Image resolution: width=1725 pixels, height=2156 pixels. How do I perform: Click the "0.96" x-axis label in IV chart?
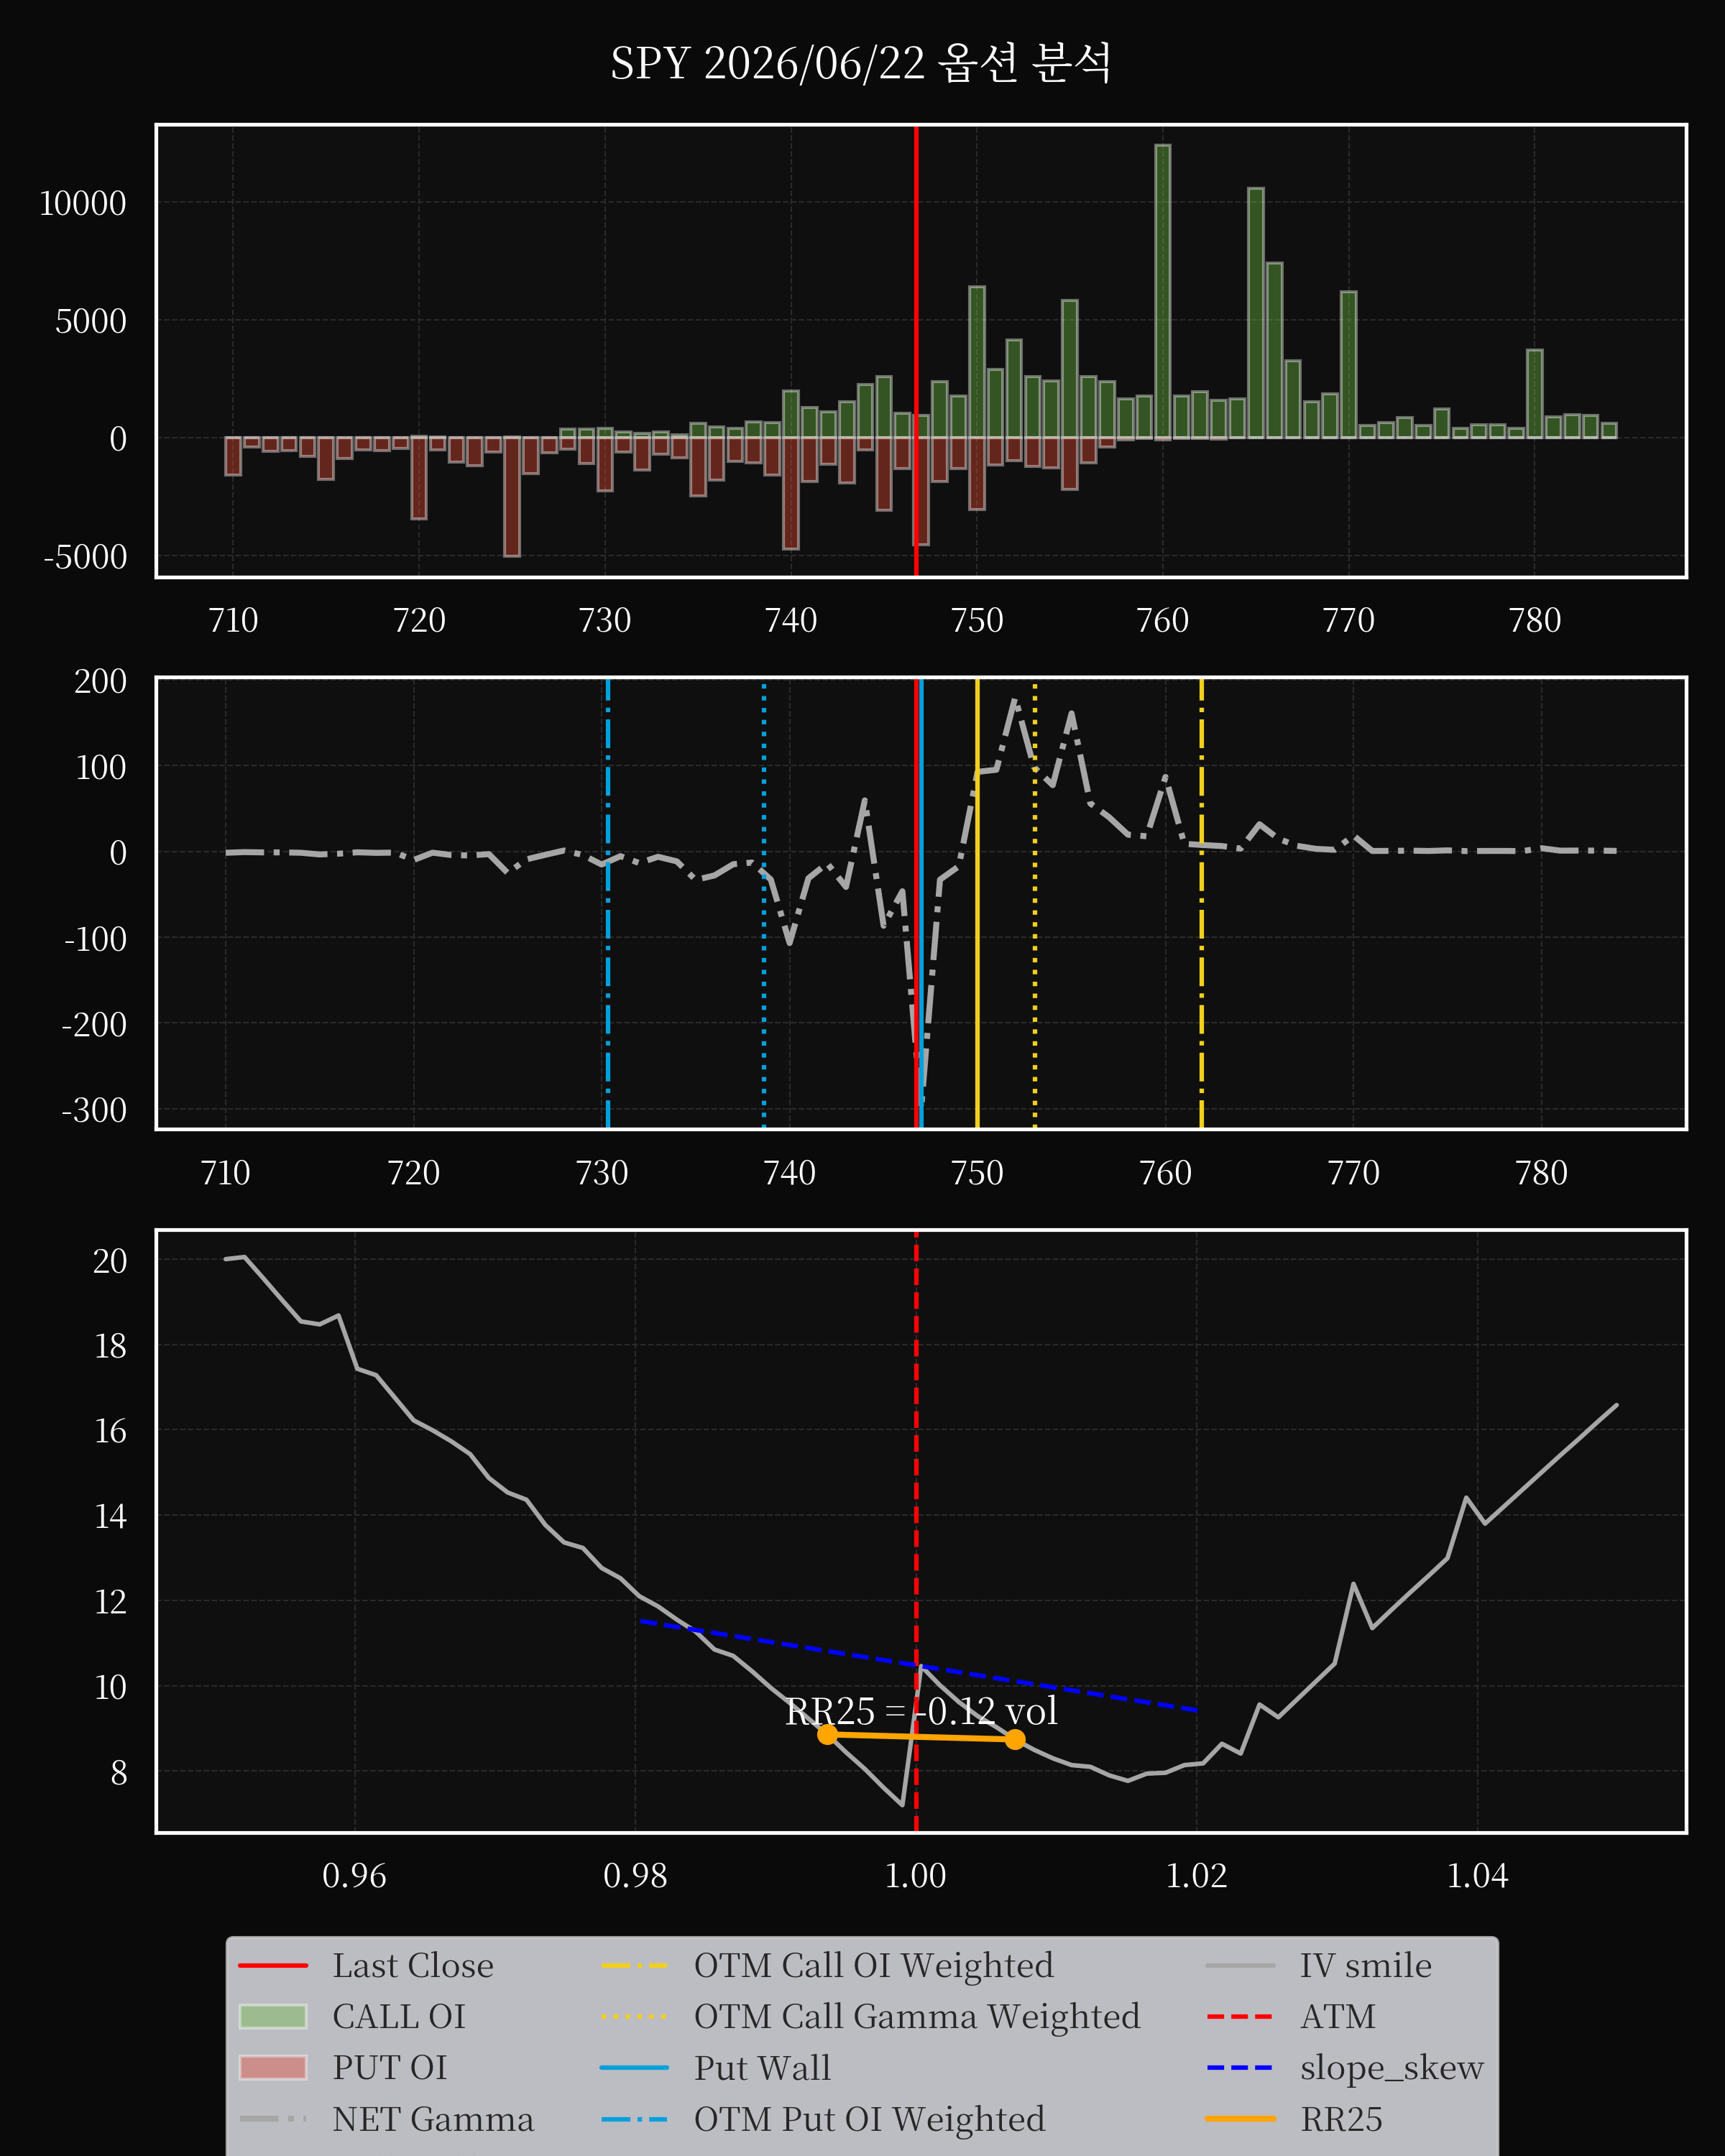354,1875
